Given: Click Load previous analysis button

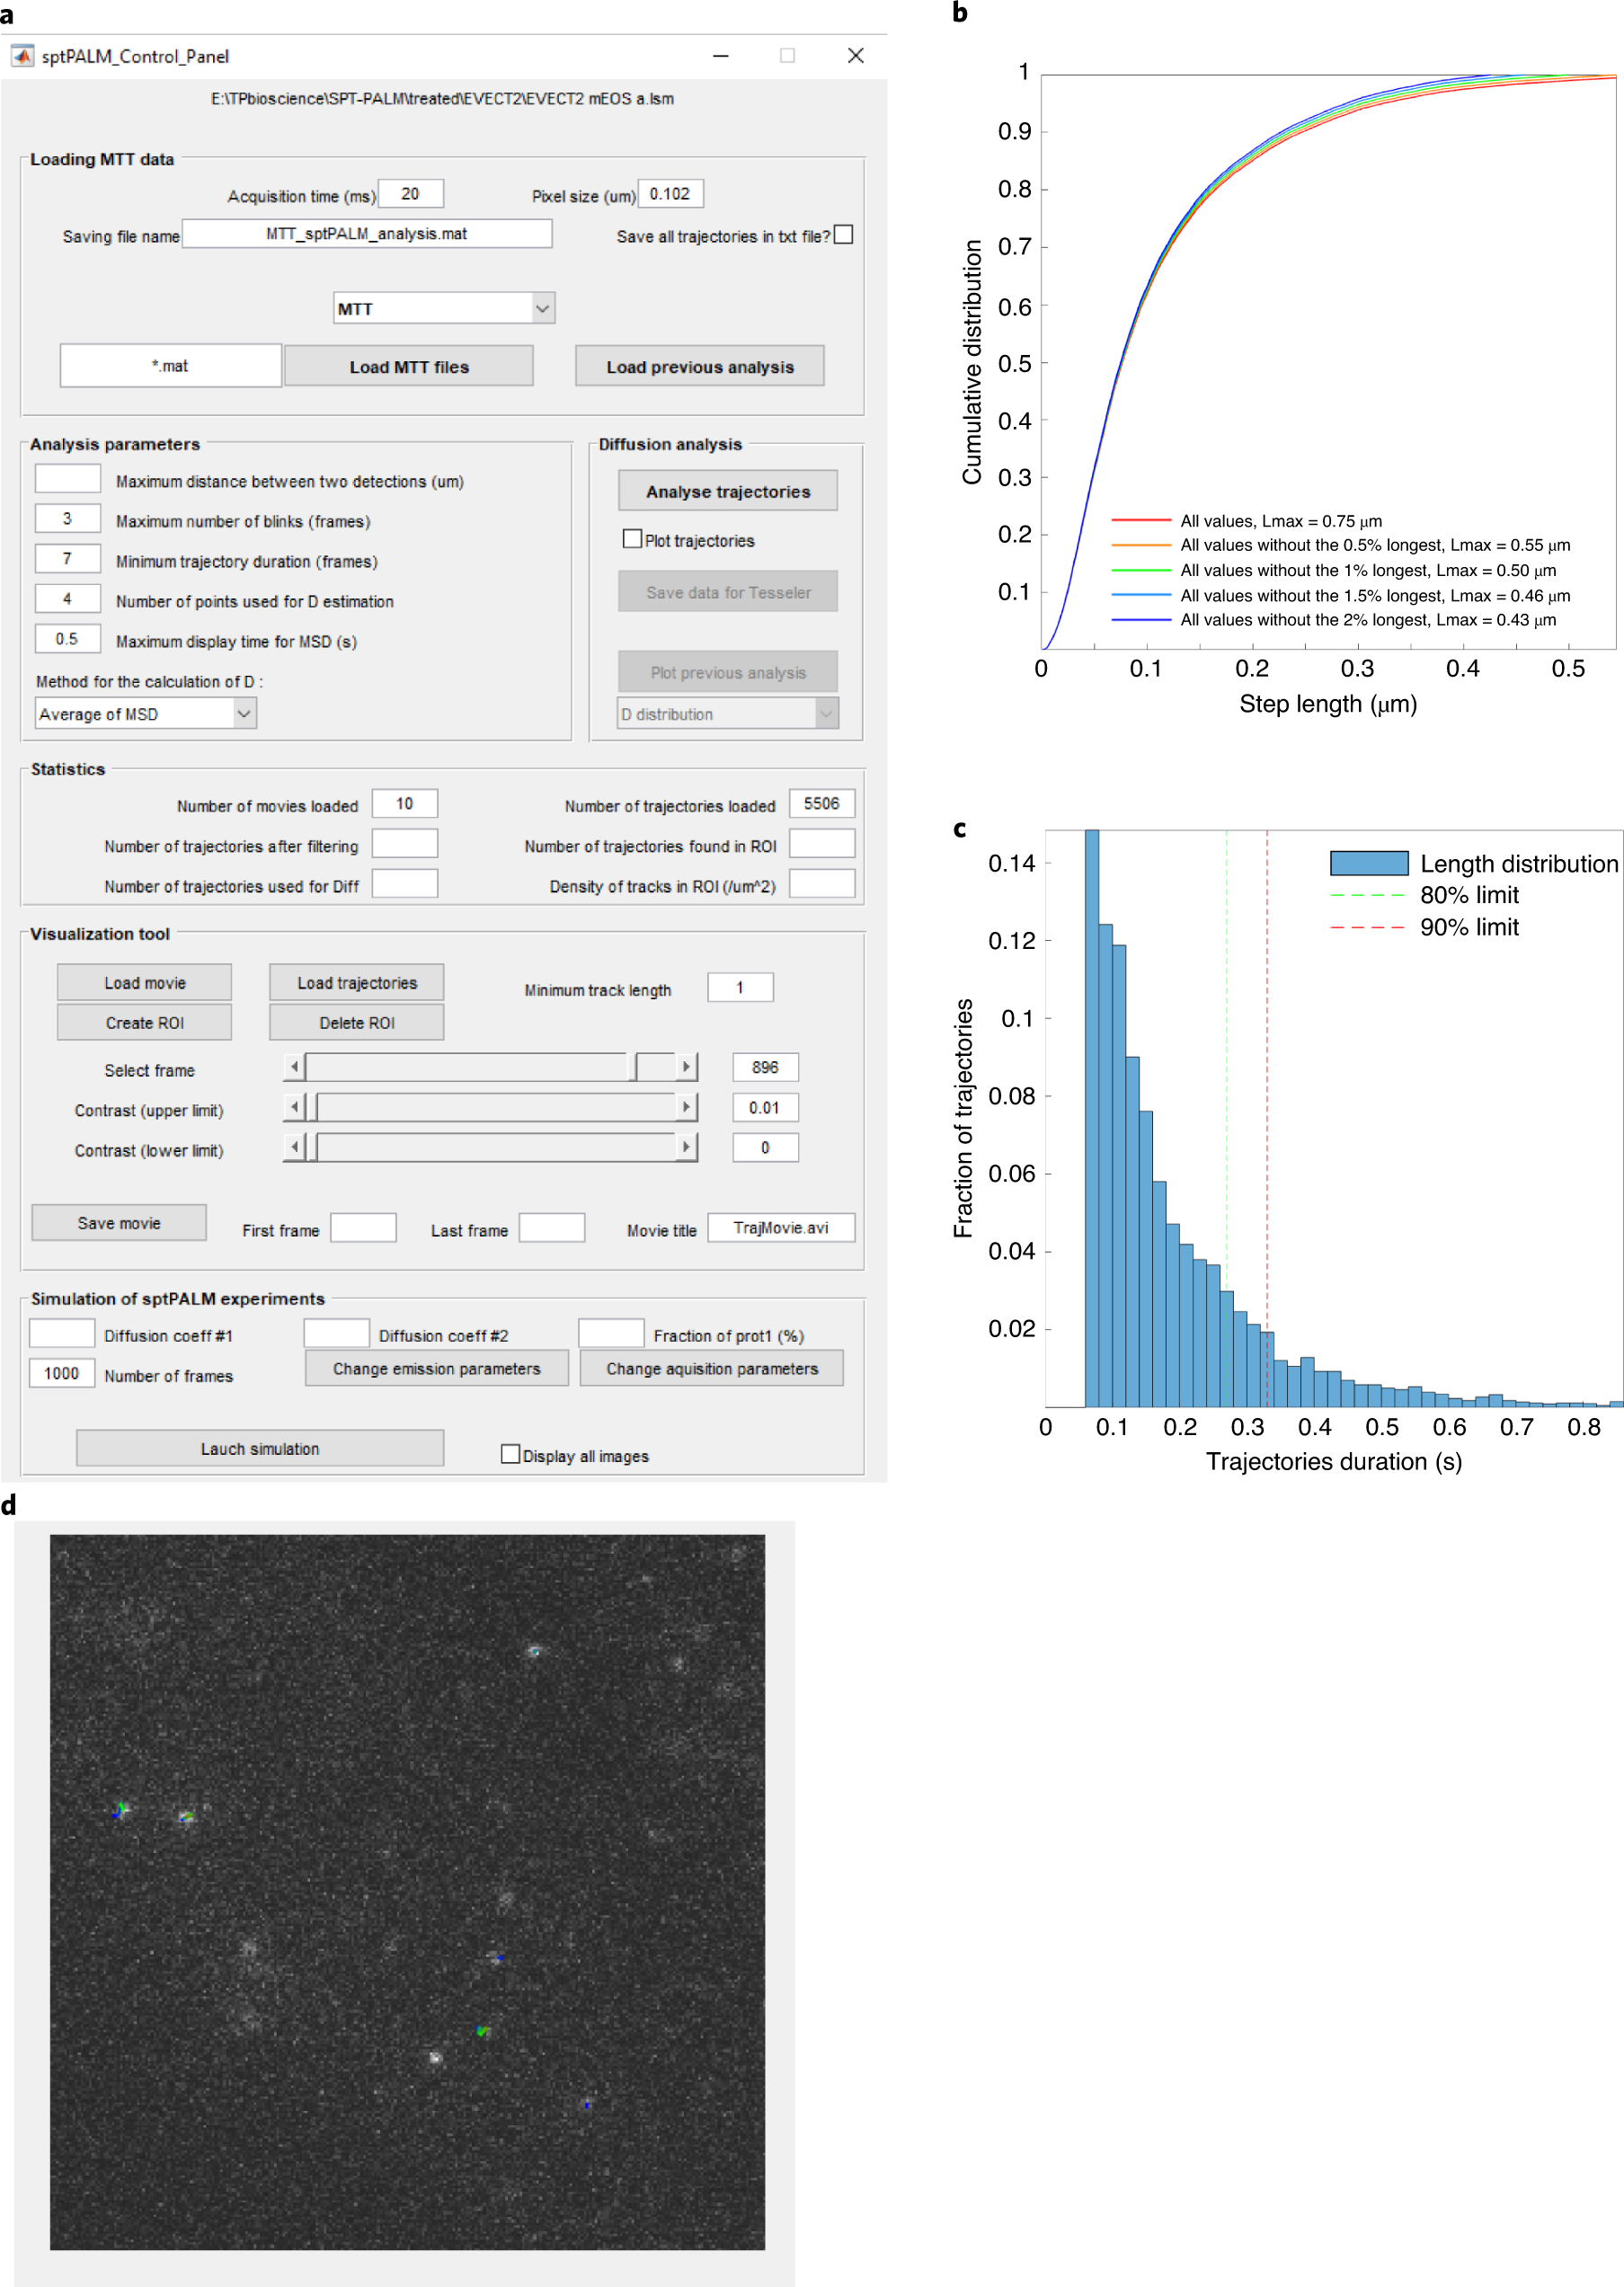Looking at the screenshot, I should [700, 366].
